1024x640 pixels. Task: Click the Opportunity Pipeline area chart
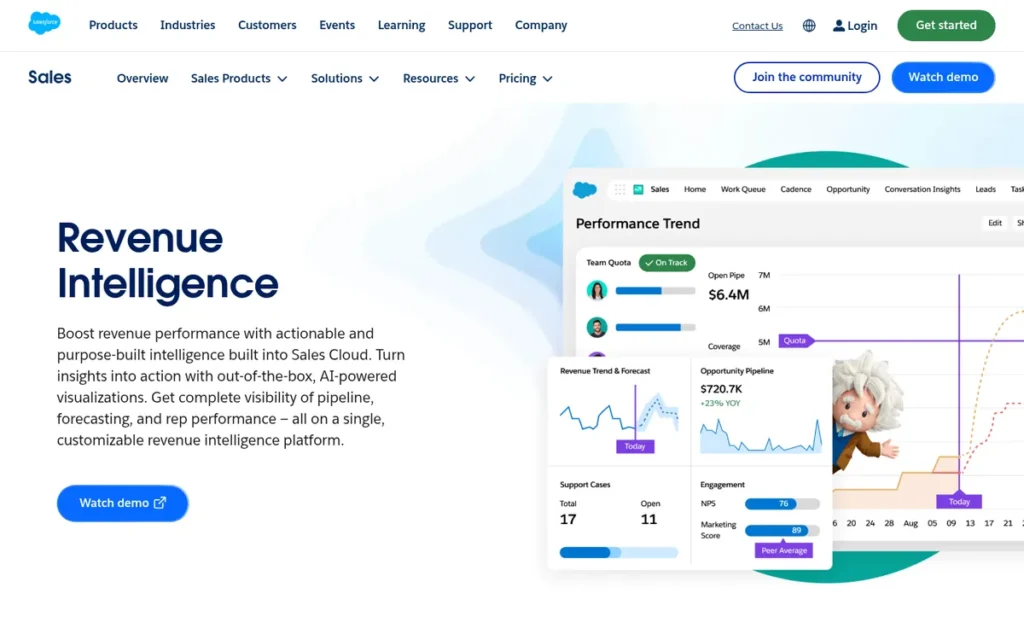coord(761,435)
